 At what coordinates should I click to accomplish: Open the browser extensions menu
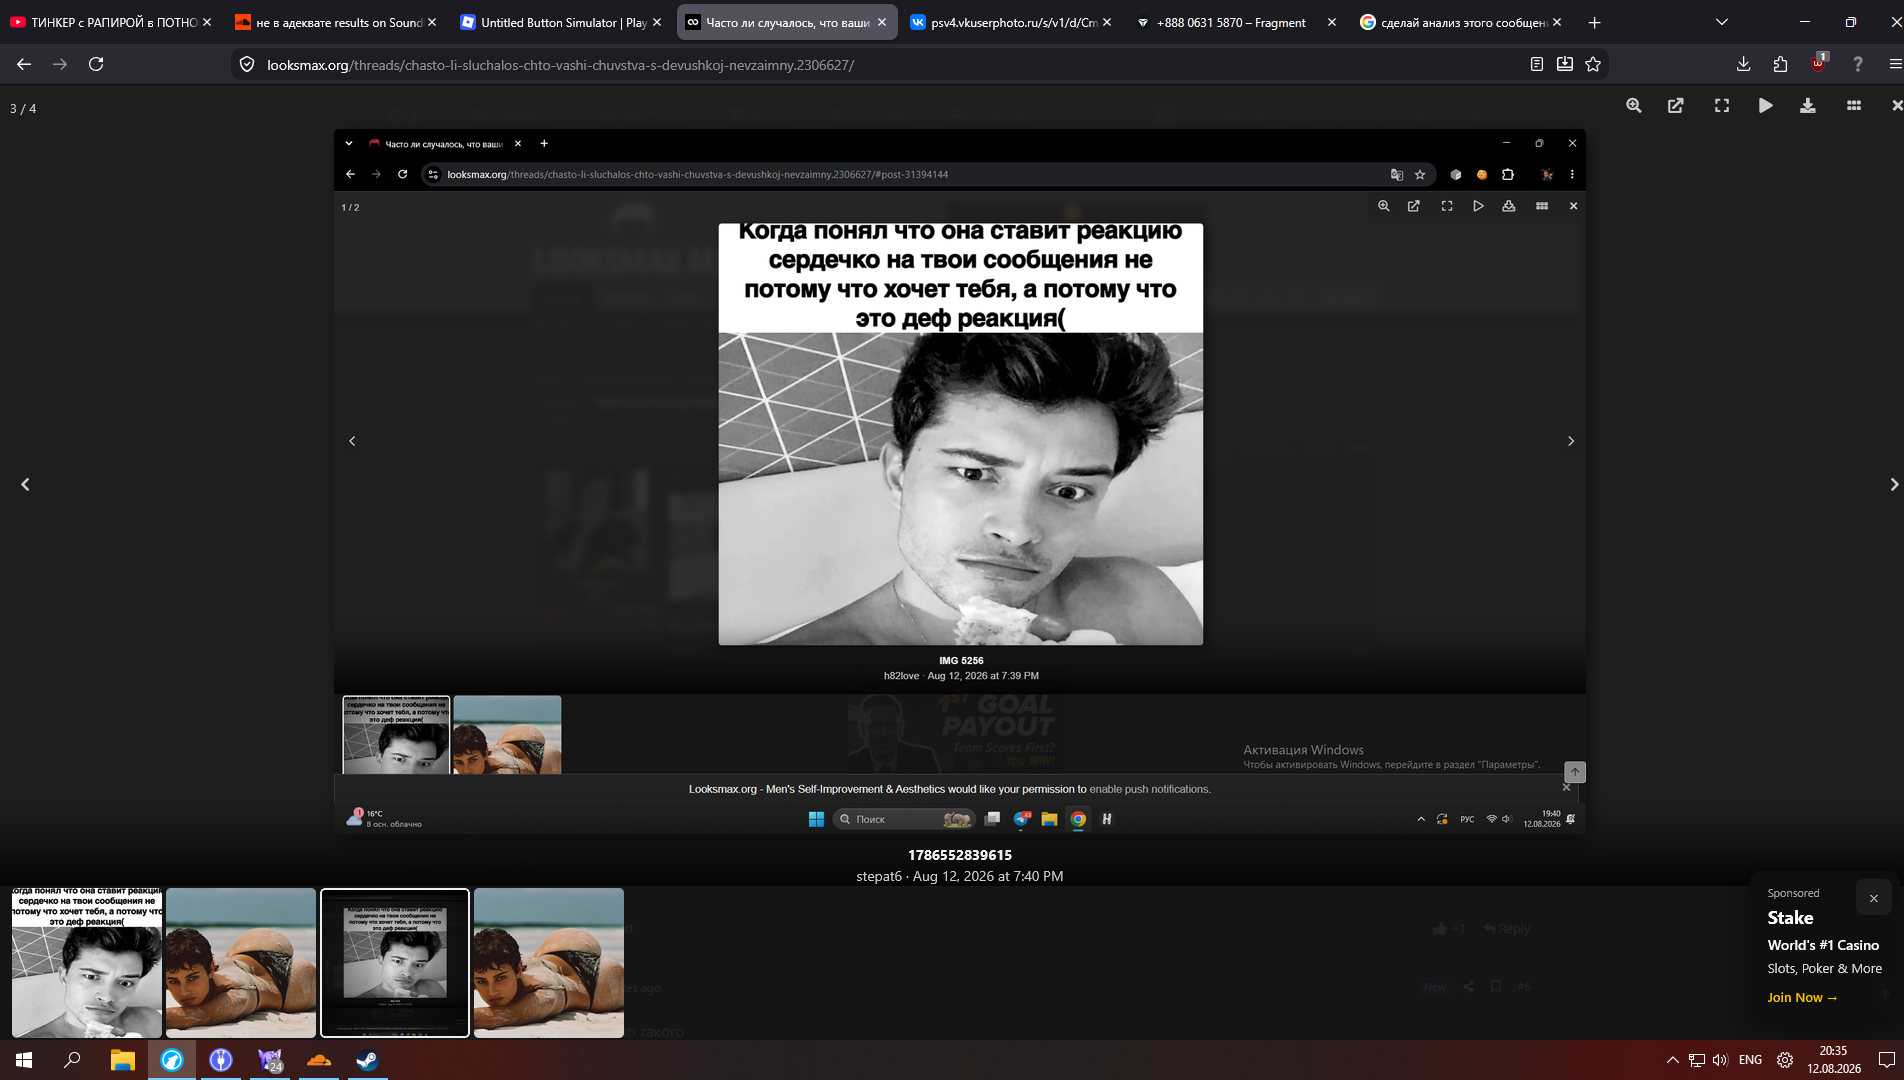tap(1780, 64)
